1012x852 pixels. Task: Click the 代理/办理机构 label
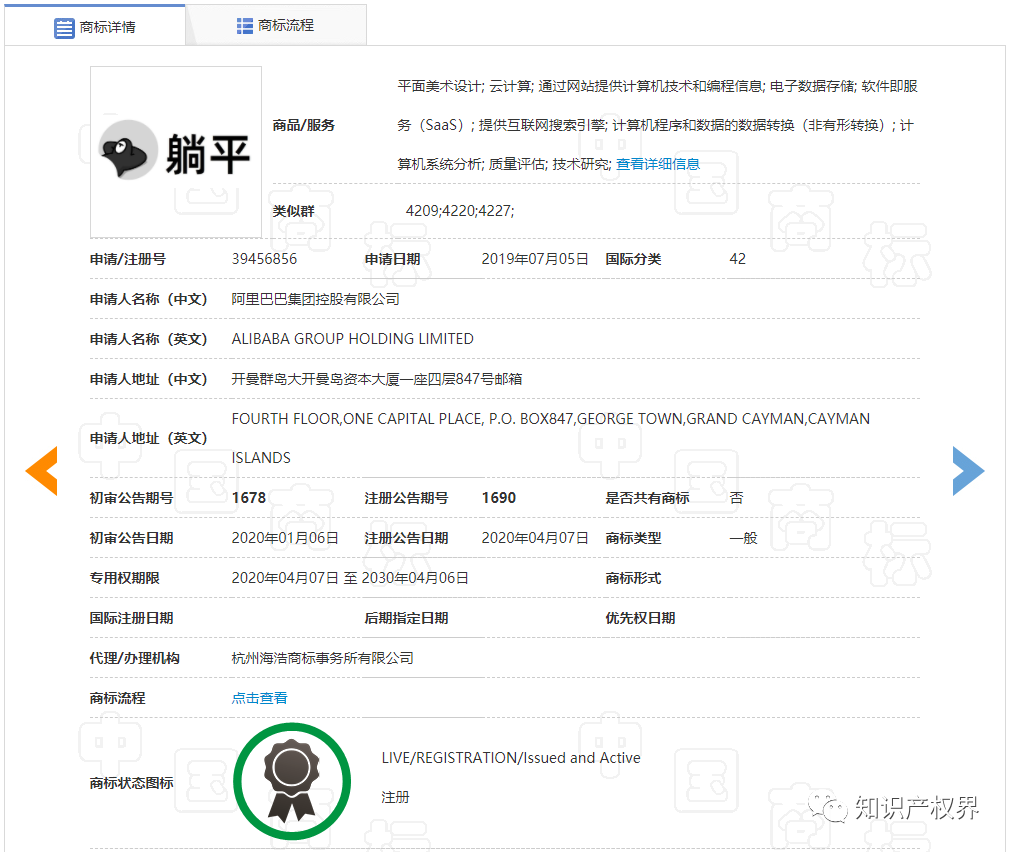point(135,658)
